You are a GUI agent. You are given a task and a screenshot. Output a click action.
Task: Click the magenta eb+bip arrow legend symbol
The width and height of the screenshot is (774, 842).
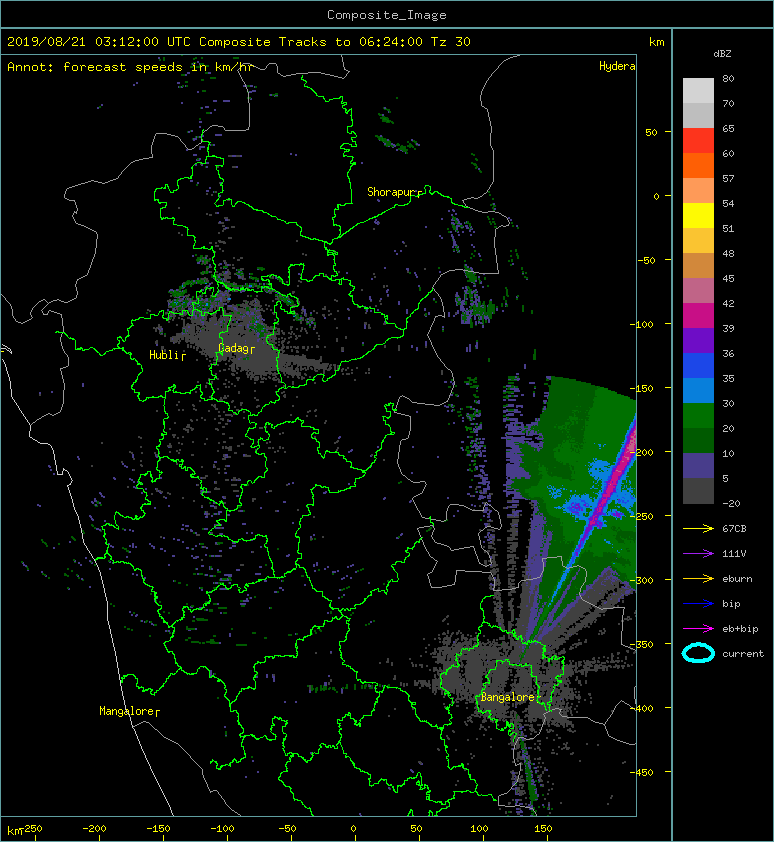(698, 629)
